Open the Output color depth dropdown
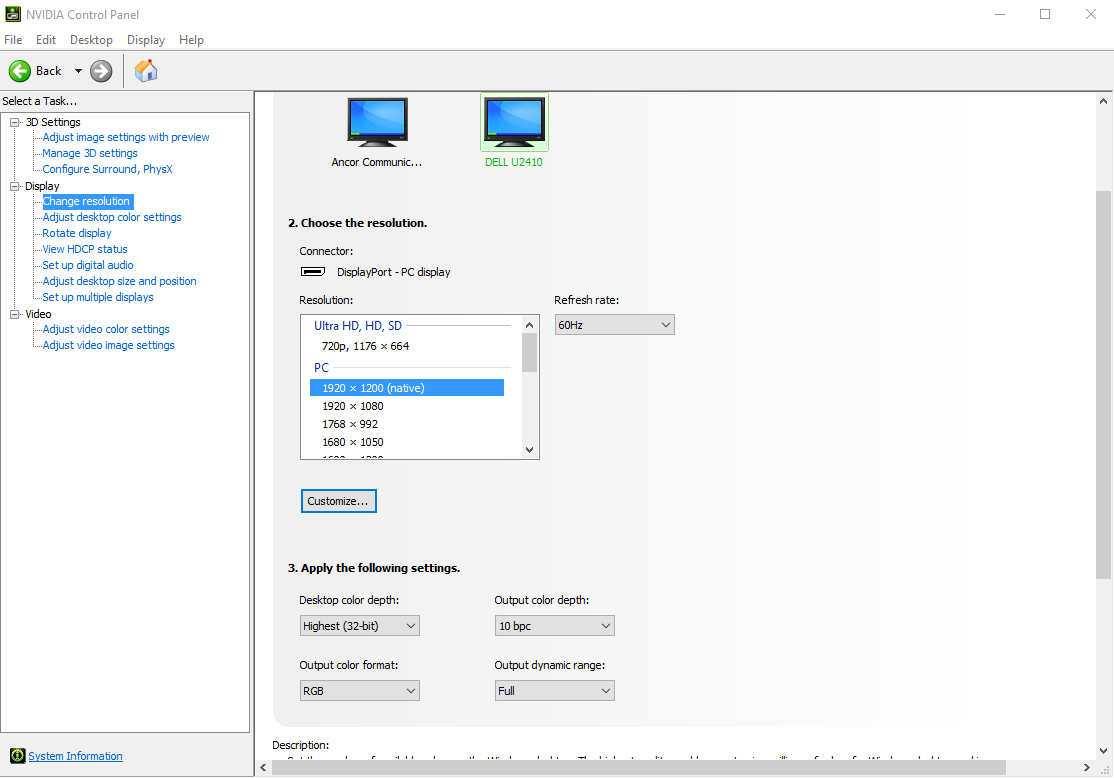This screenshot has width=1114, height=778. pos(554,626)
